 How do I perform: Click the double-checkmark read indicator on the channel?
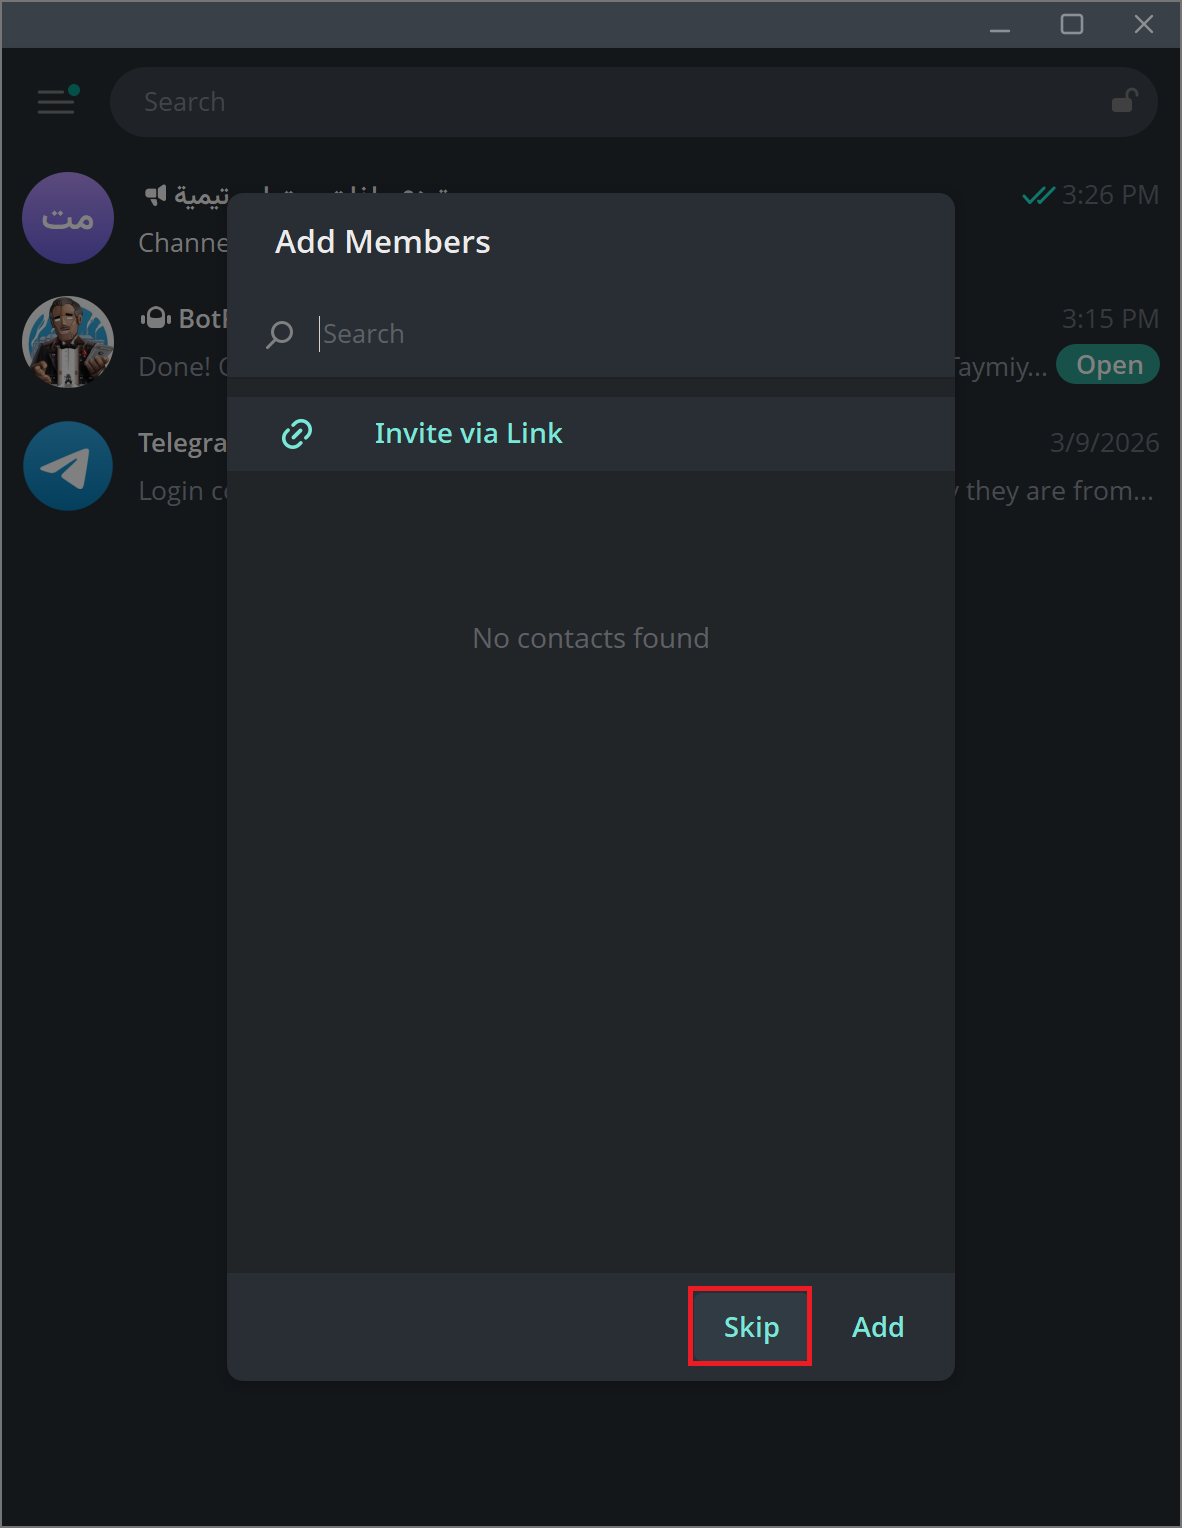point(1040,195)
